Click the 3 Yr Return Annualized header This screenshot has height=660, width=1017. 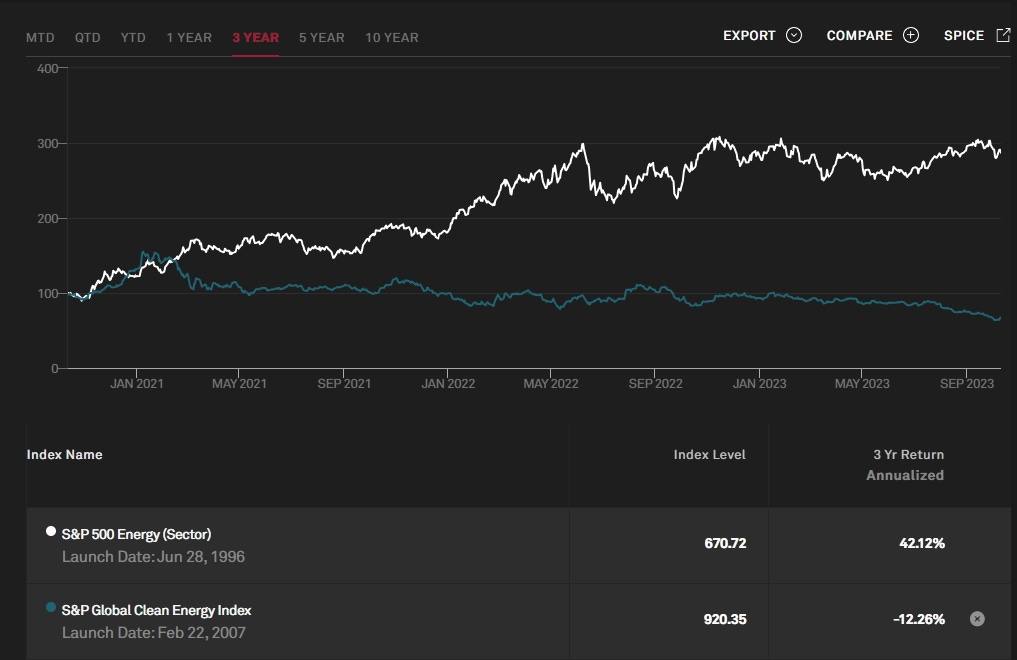905,465
